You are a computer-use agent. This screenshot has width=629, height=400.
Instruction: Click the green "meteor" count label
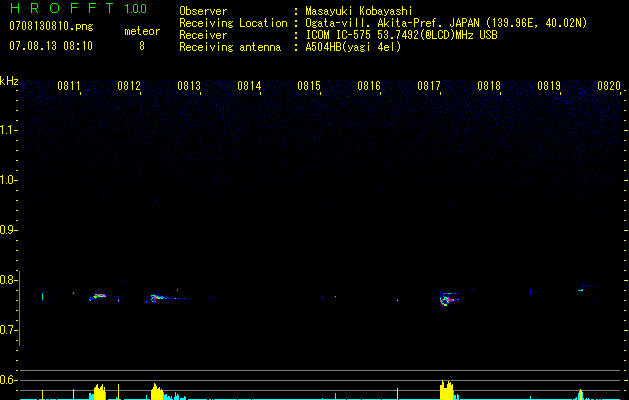142,31
